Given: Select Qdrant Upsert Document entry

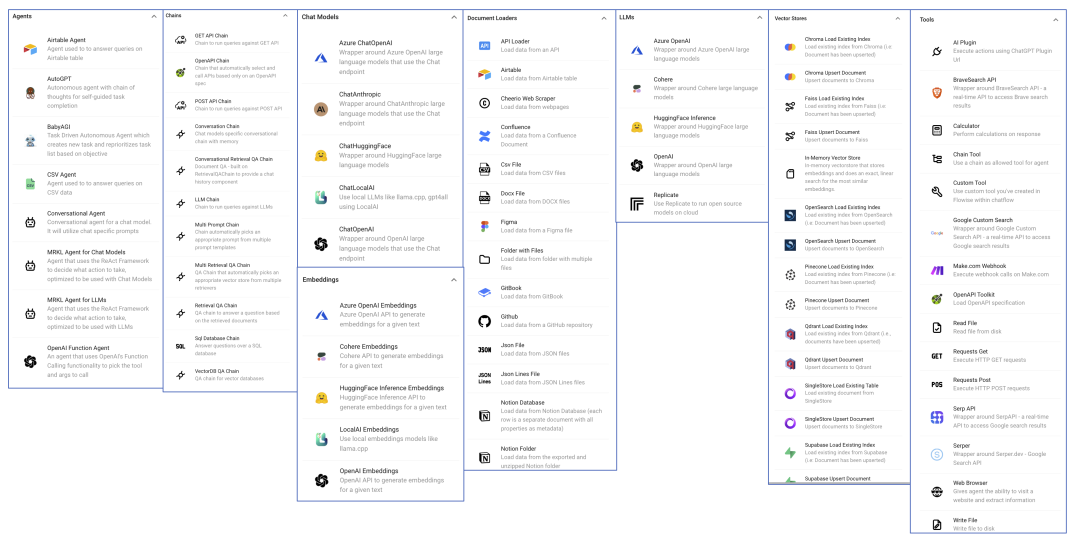Looking at the screenshot, I should tap(840, 363).
